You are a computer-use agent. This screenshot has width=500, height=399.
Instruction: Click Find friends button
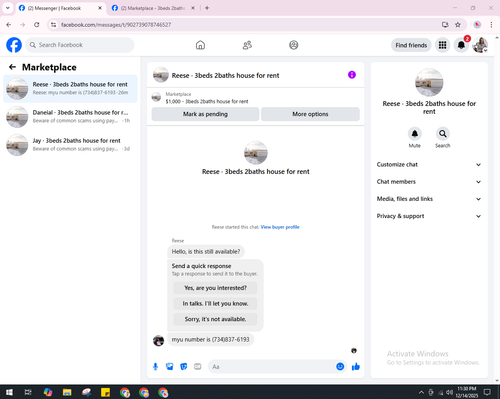411,45
